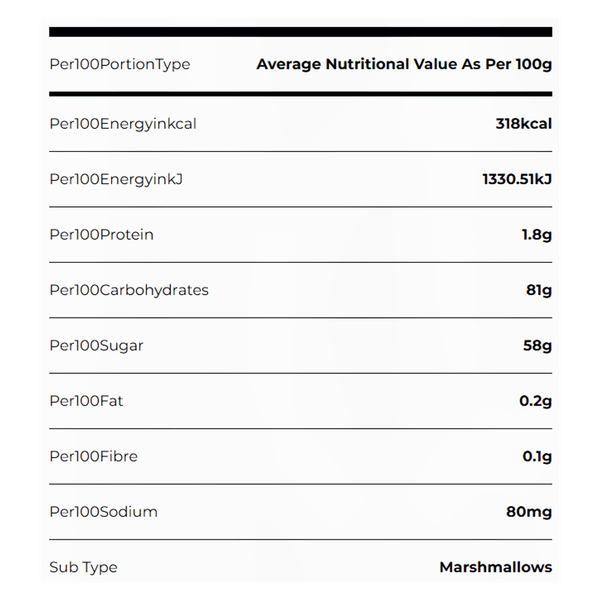The image size is (600, 600).
Task: Click the Sub Type label
Action: point(83,567)
